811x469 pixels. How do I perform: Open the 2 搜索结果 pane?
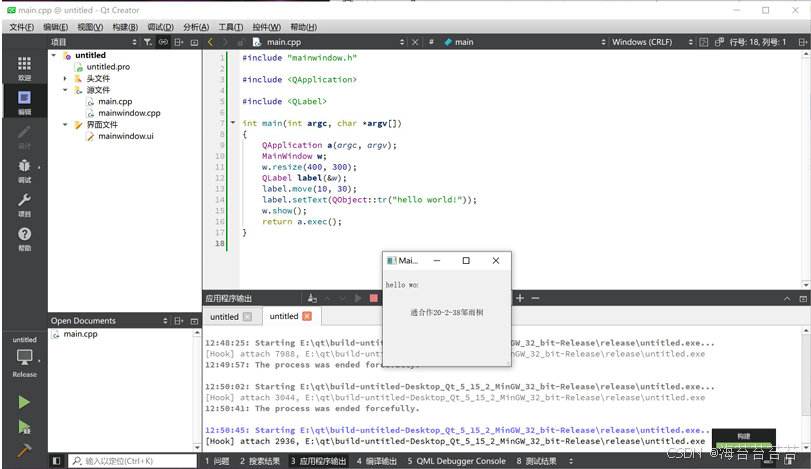[x=260, y=461]
